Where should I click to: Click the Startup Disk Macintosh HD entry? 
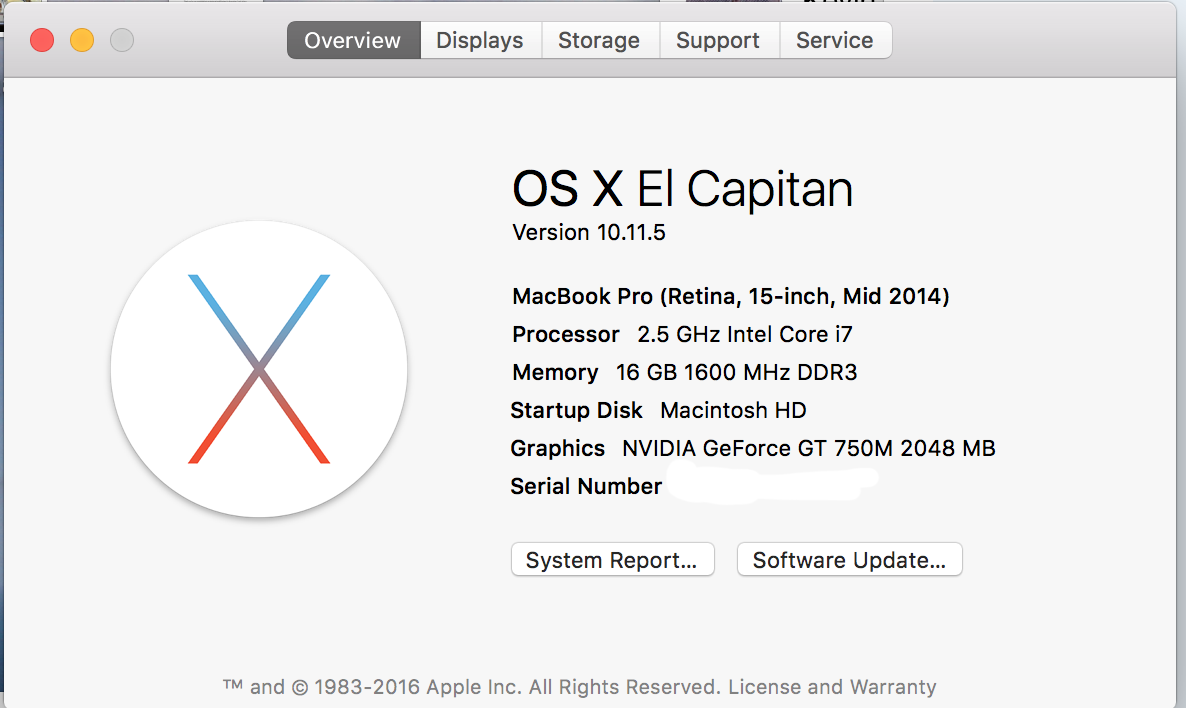(x=658, y=410)
